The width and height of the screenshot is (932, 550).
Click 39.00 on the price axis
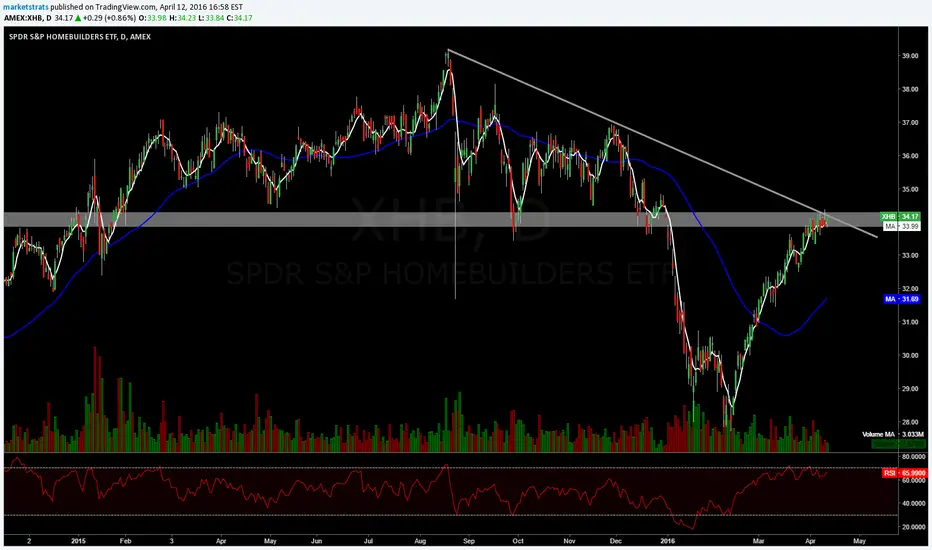910,56
